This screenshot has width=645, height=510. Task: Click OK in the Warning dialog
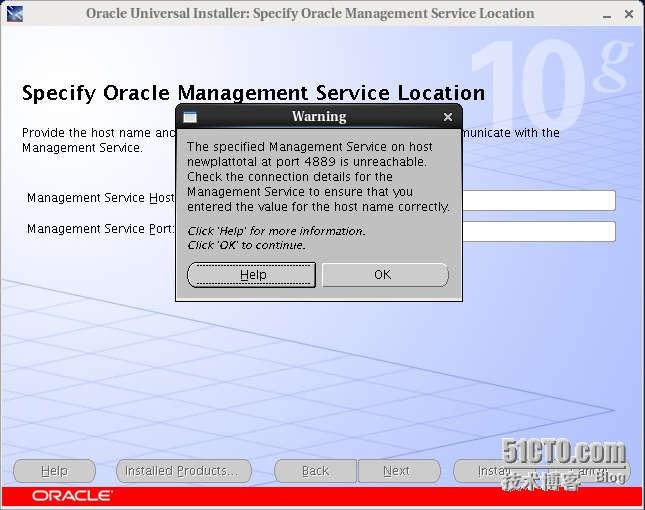tap(385, 275)
